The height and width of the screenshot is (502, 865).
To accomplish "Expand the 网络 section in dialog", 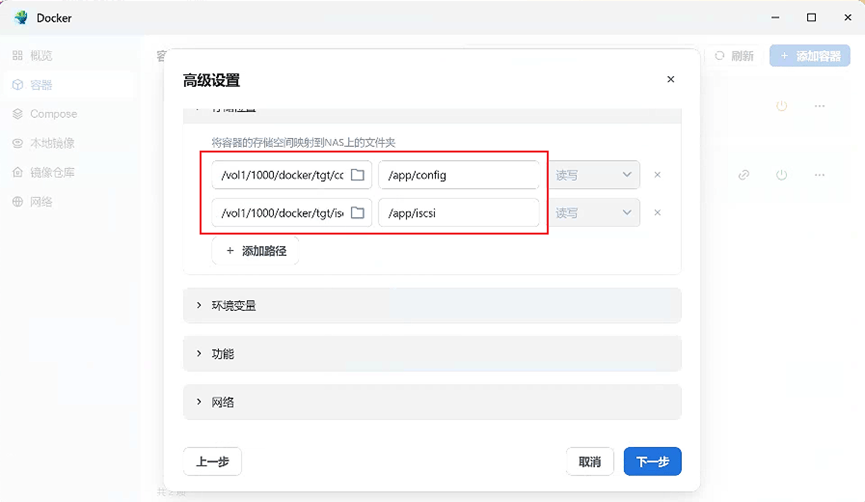I will click(x=432, y=402).
